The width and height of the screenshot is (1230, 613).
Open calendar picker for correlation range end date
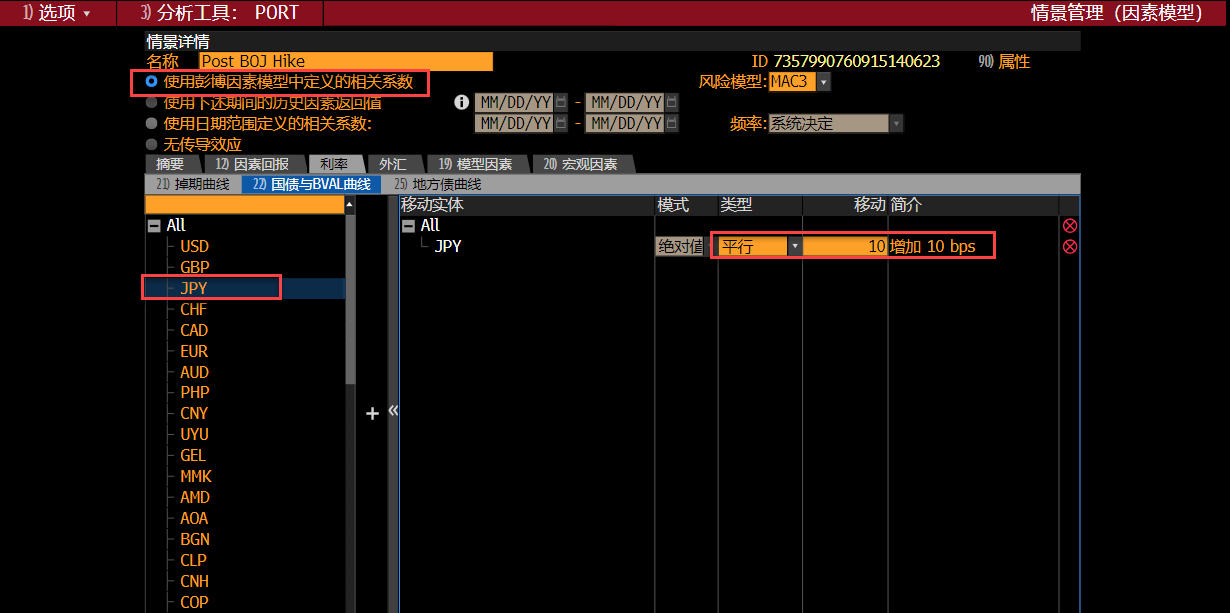[x=672, y=124]
